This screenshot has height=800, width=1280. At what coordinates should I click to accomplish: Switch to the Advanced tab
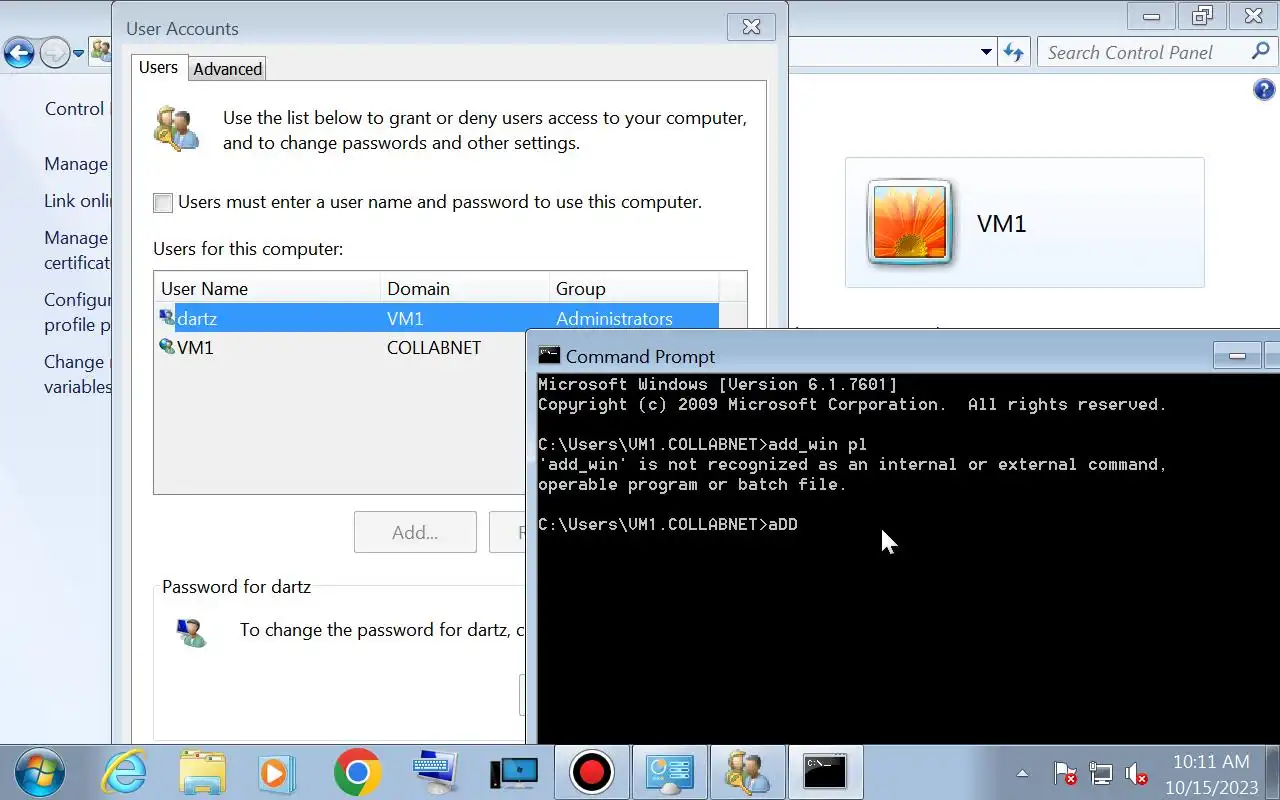227,69
